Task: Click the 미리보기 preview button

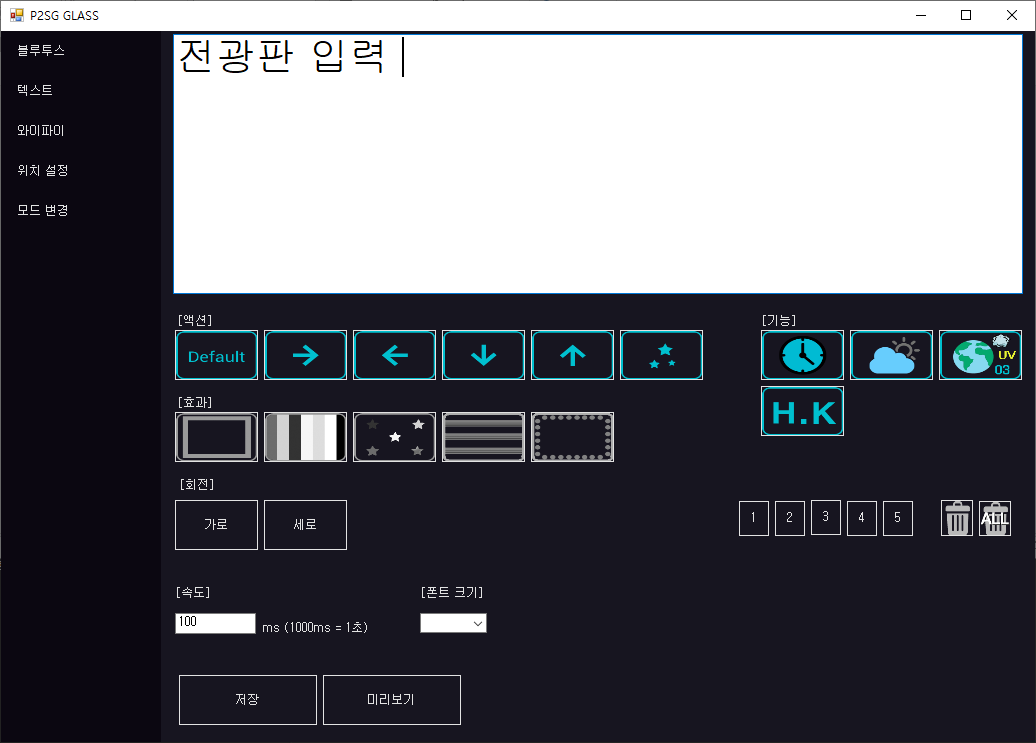Action: 392,700
